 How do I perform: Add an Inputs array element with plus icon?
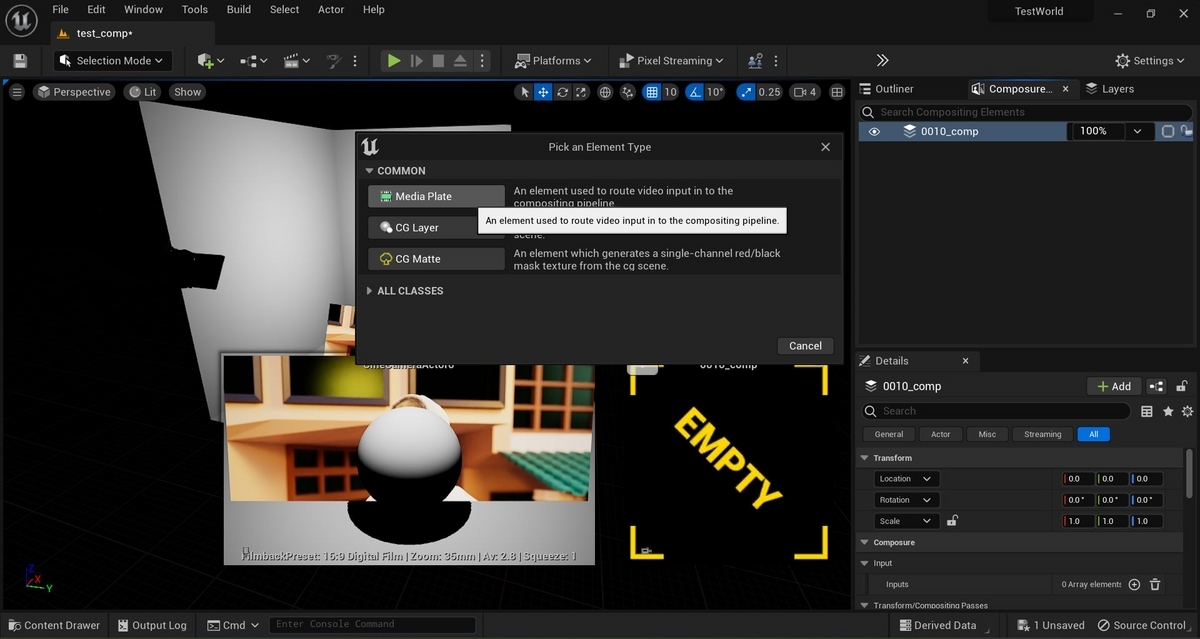pyautogui.click(x=1134, y=585)
